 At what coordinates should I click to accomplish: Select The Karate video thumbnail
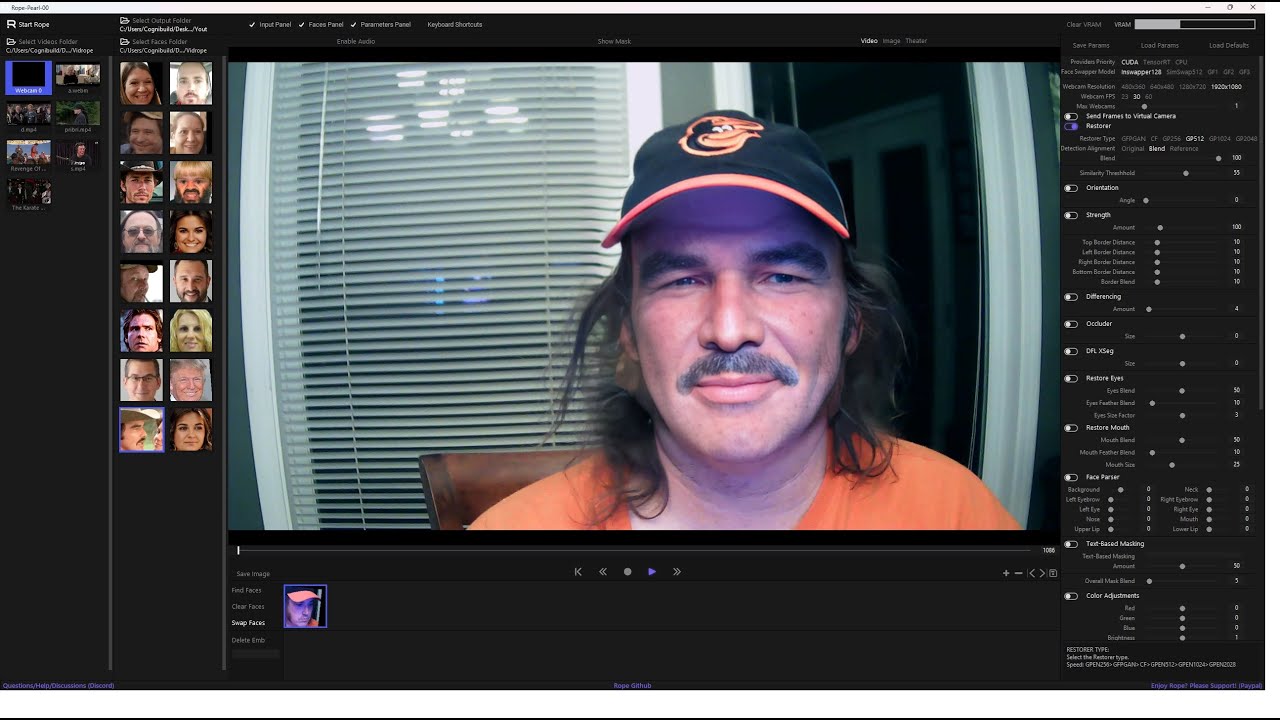click(29, 195)
